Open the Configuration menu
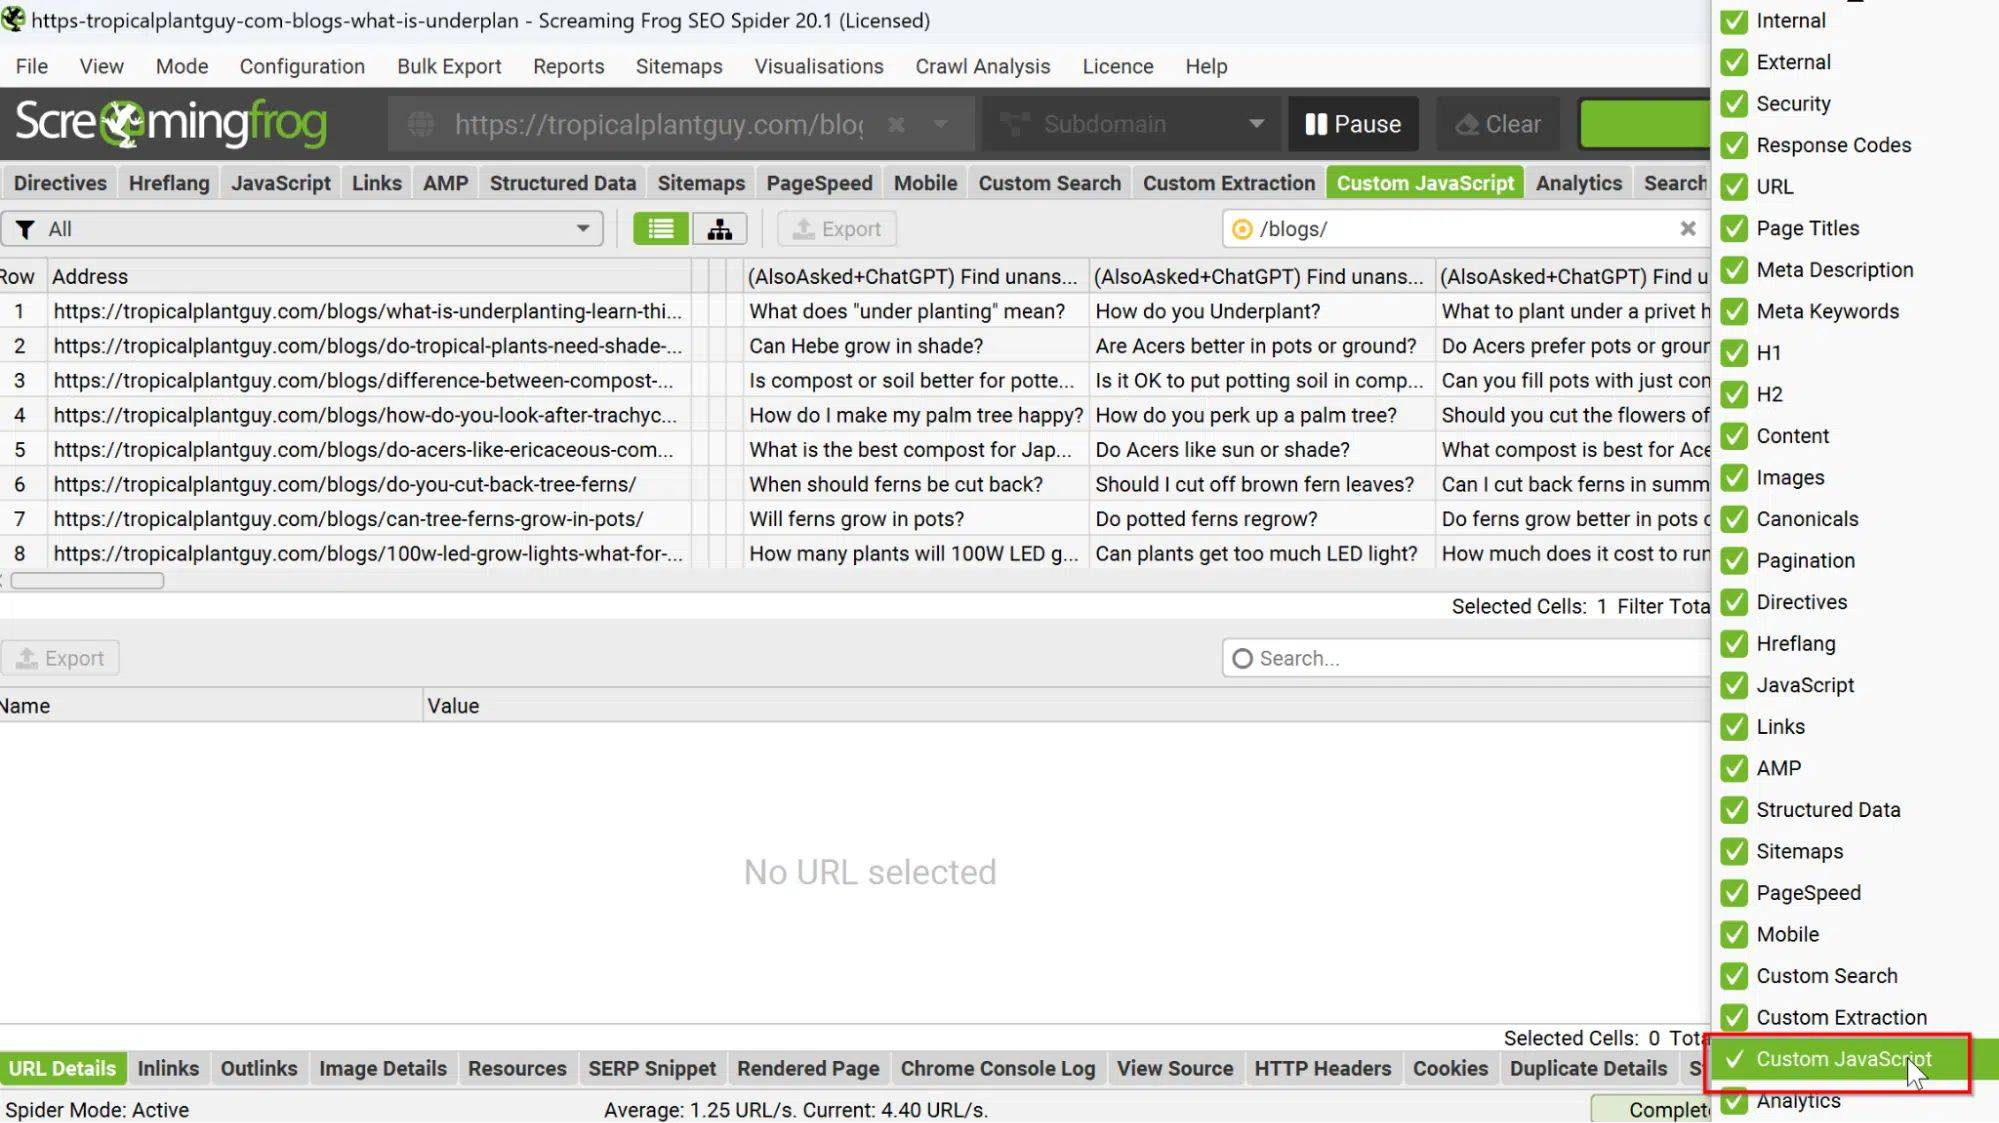 click(x=302, y=66)
